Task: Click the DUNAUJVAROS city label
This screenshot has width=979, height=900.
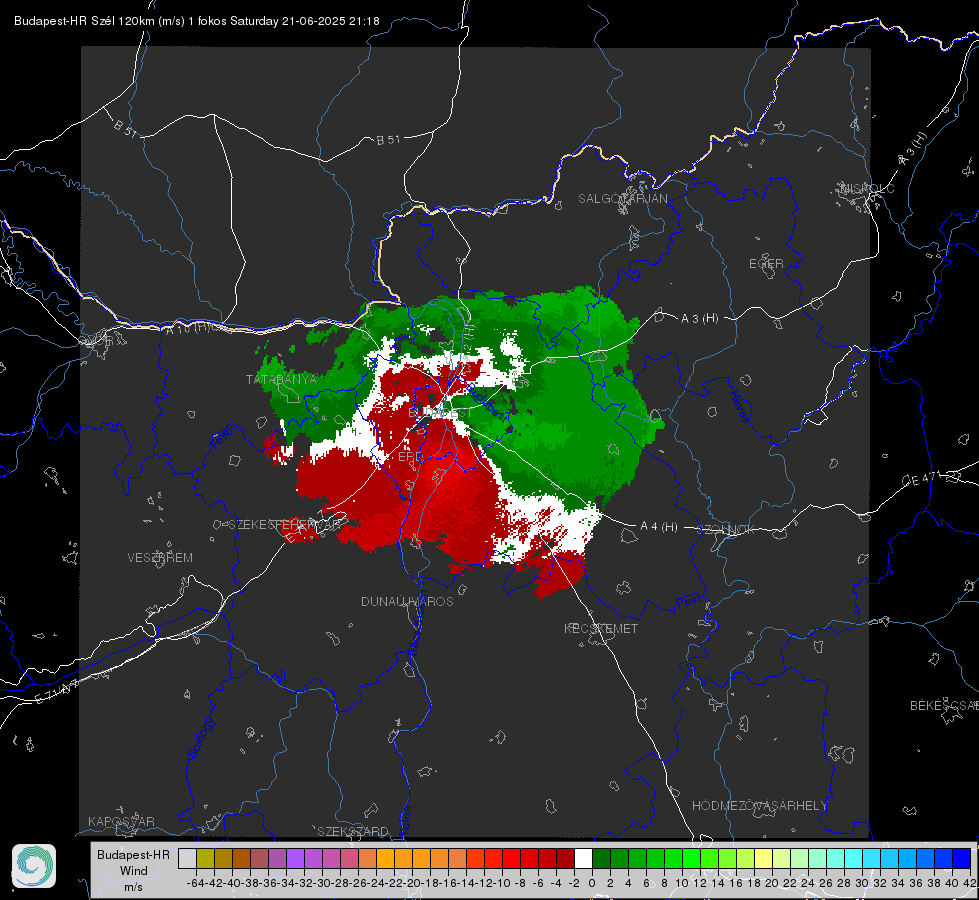Action: point(407,601)
